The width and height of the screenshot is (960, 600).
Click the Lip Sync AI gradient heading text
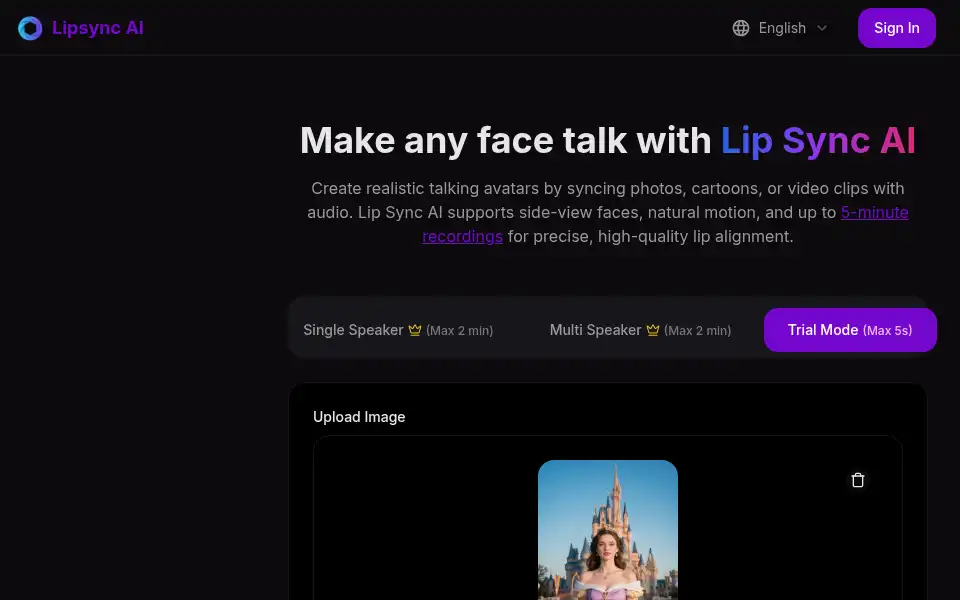click(x=818, y=141)
